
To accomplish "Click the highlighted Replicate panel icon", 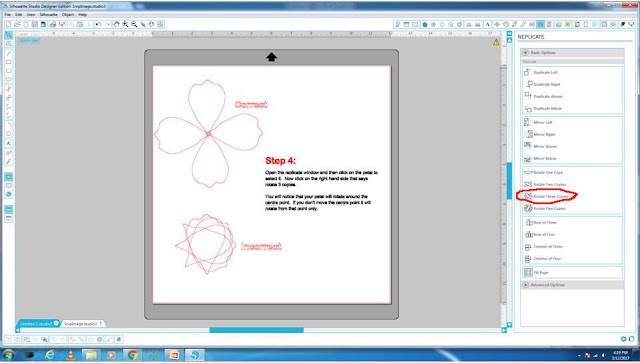I will [x=541, y=24].
